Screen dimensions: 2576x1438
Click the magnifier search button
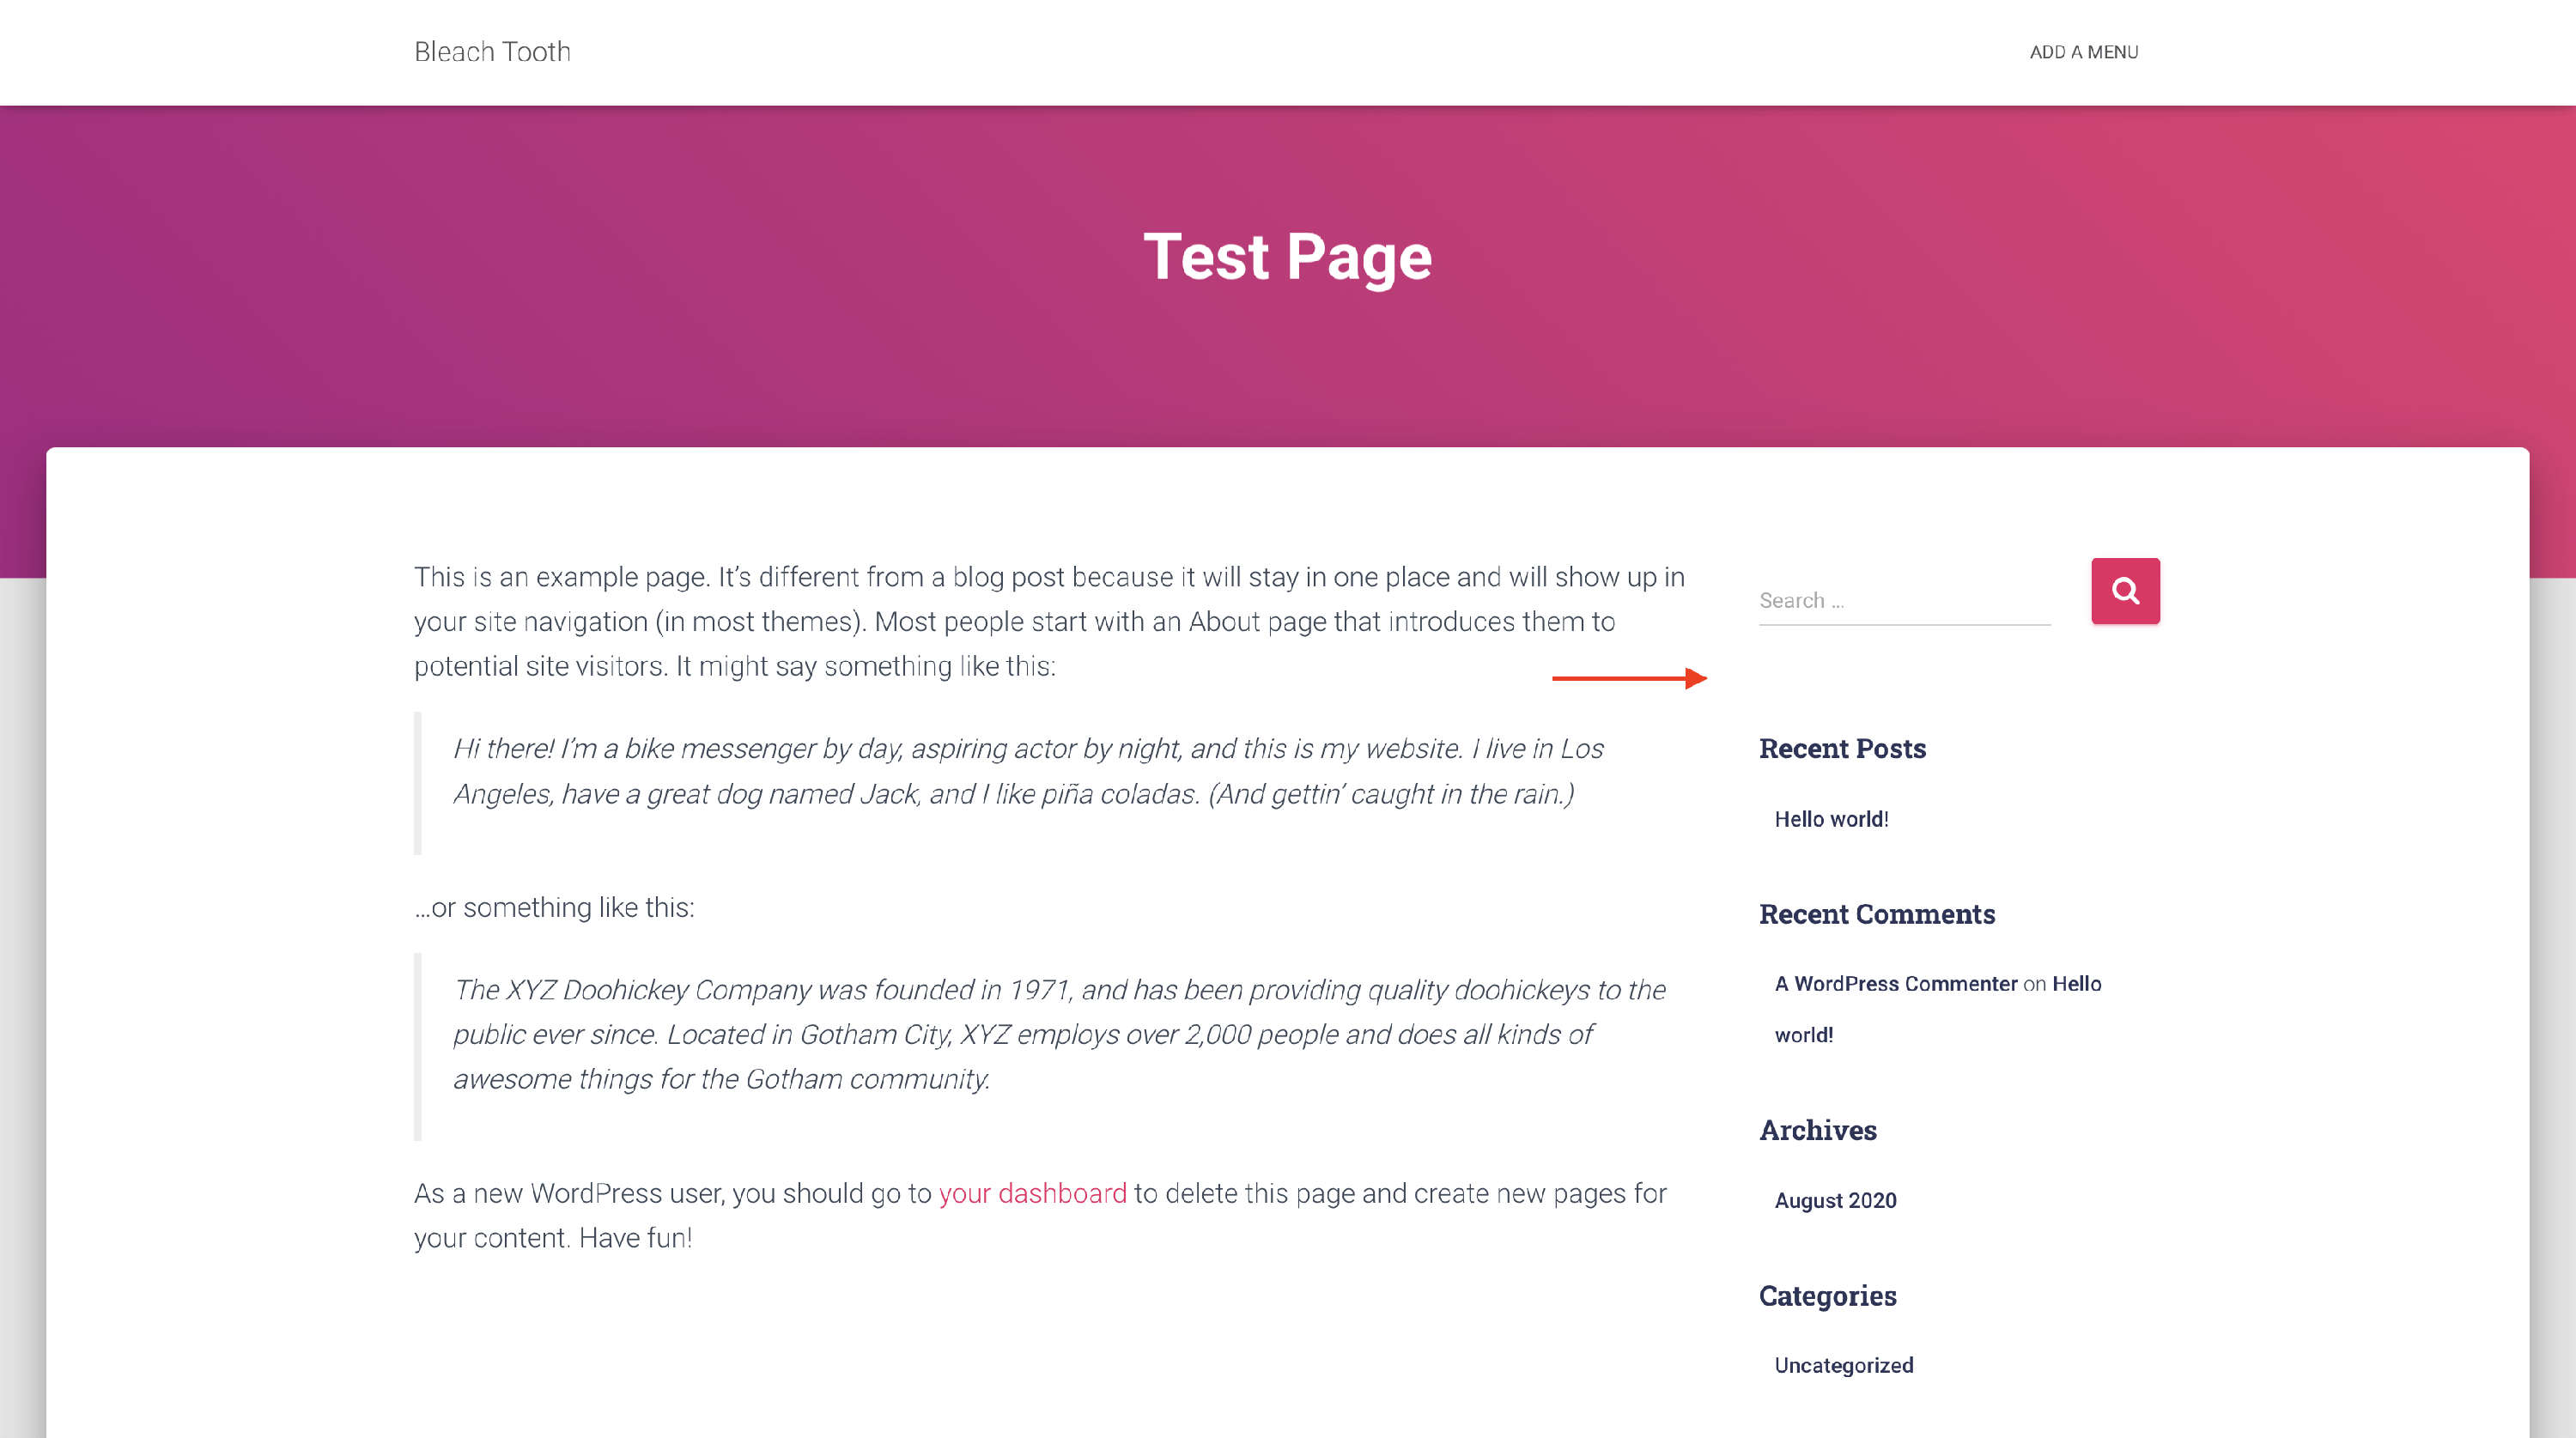pyautogui.click(x=2124, y=591)
